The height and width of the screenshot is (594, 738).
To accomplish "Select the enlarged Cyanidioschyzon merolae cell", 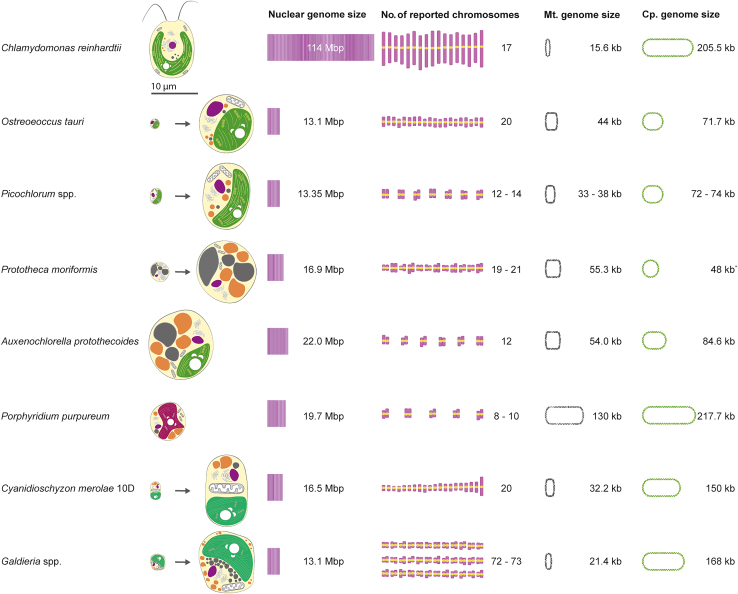I will pyautogui.click(x=232, y=488).
